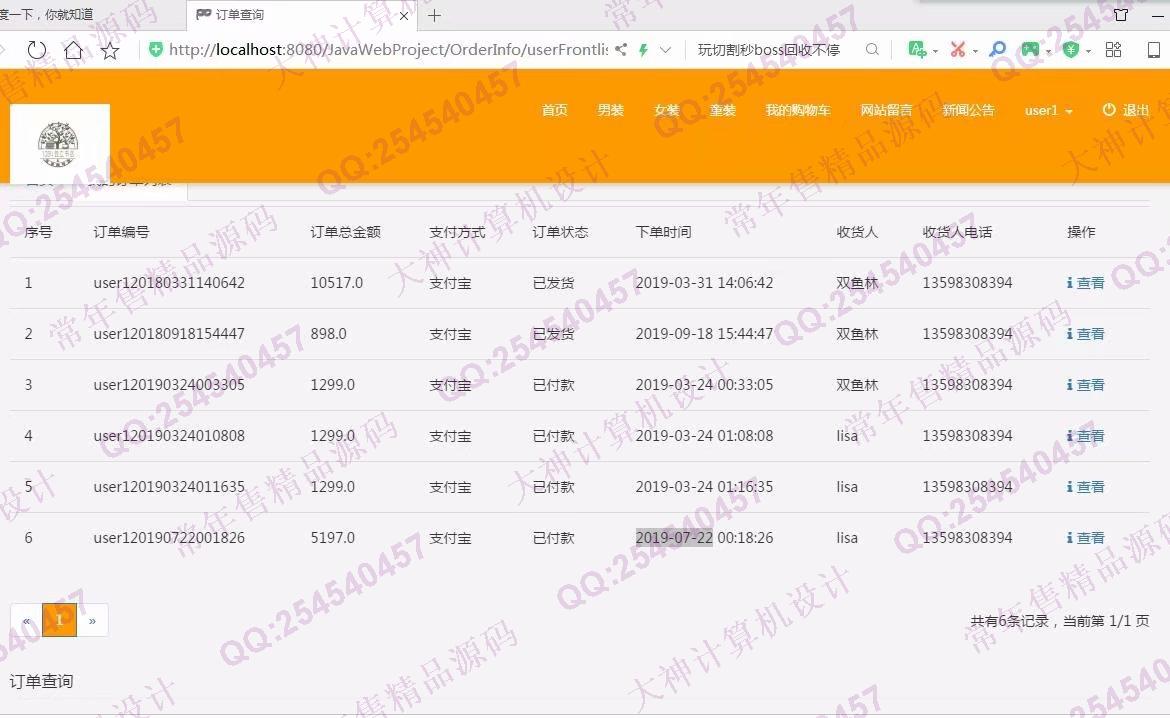This screenshot has width=1170, height=718.
Task: Click highlighted date 2019-07-22
Action: [x=674, y=537]
